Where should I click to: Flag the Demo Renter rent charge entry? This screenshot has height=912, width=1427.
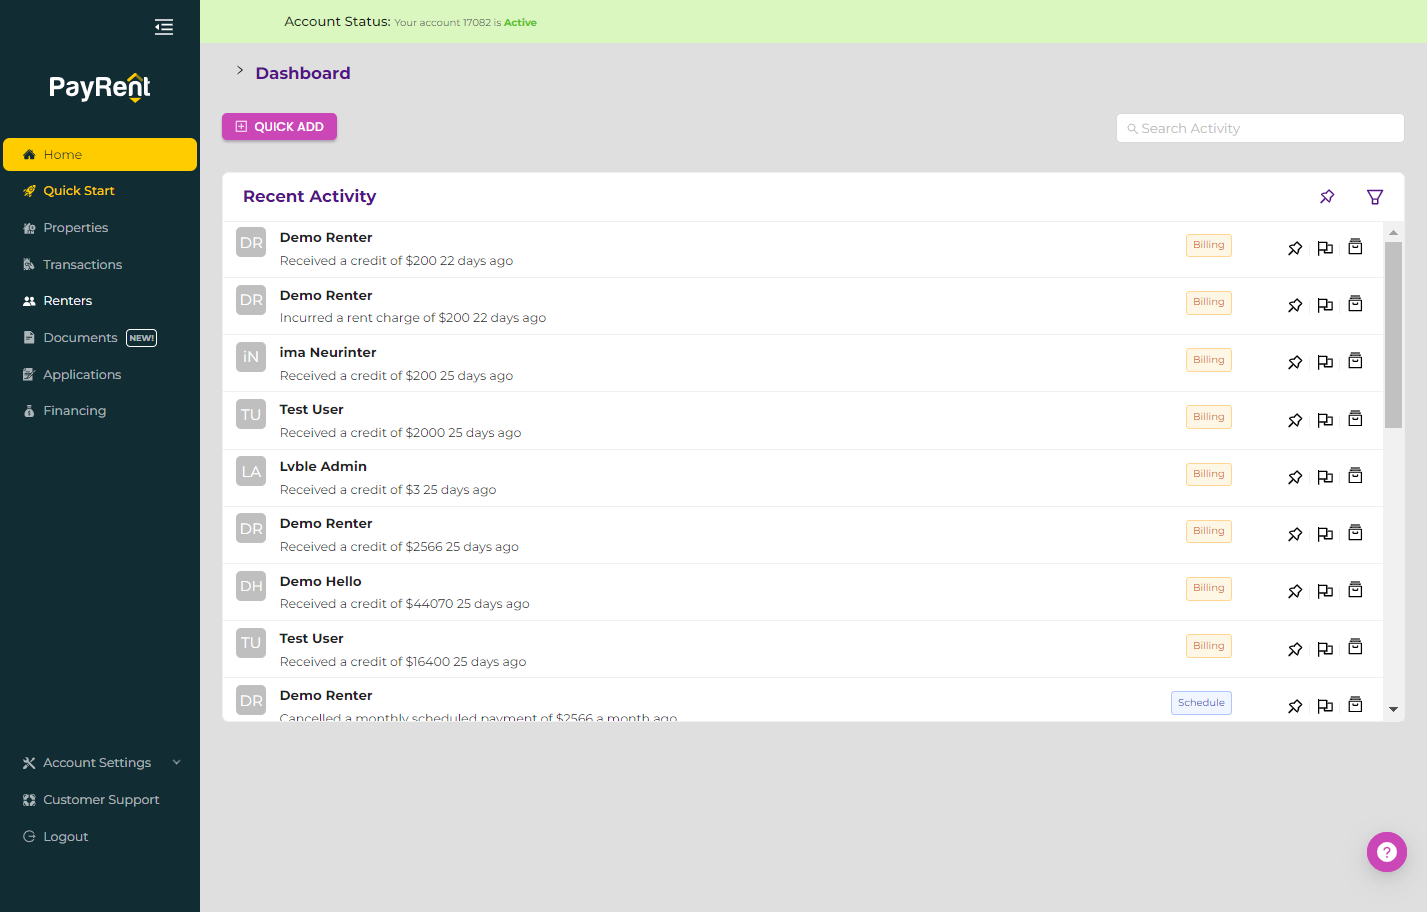pyautogui.click(x=1325, y=305)
